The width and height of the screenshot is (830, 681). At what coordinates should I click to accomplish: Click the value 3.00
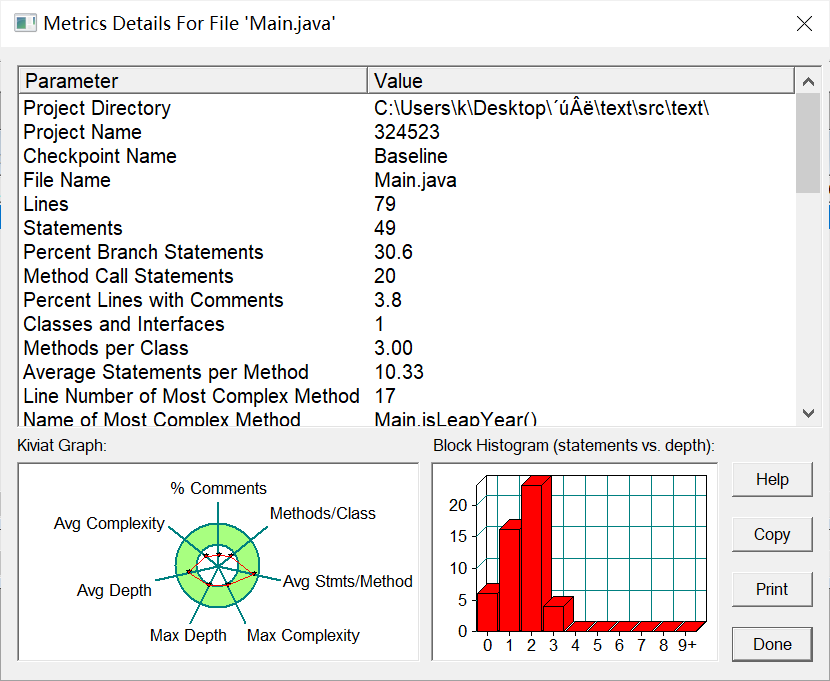pyautogui.click(x=393, y=348)
